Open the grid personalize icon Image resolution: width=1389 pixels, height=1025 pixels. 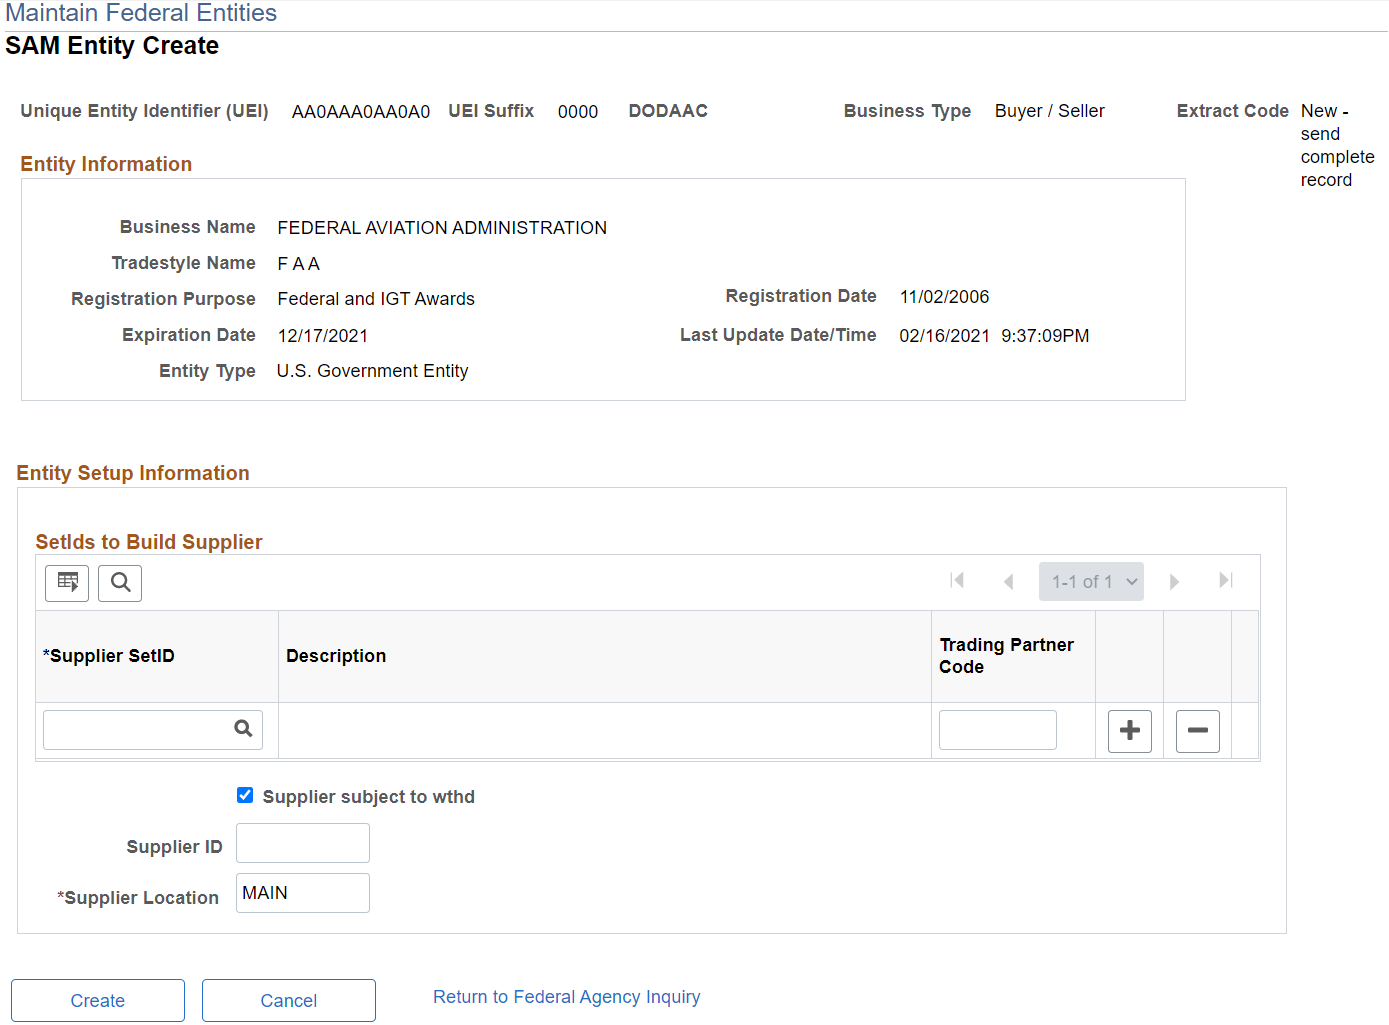coord(67,583)
